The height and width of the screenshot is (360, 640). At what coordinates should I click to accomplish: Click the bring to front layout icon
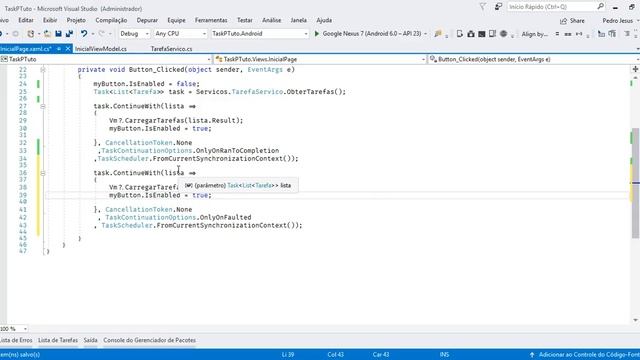[601, 34]
